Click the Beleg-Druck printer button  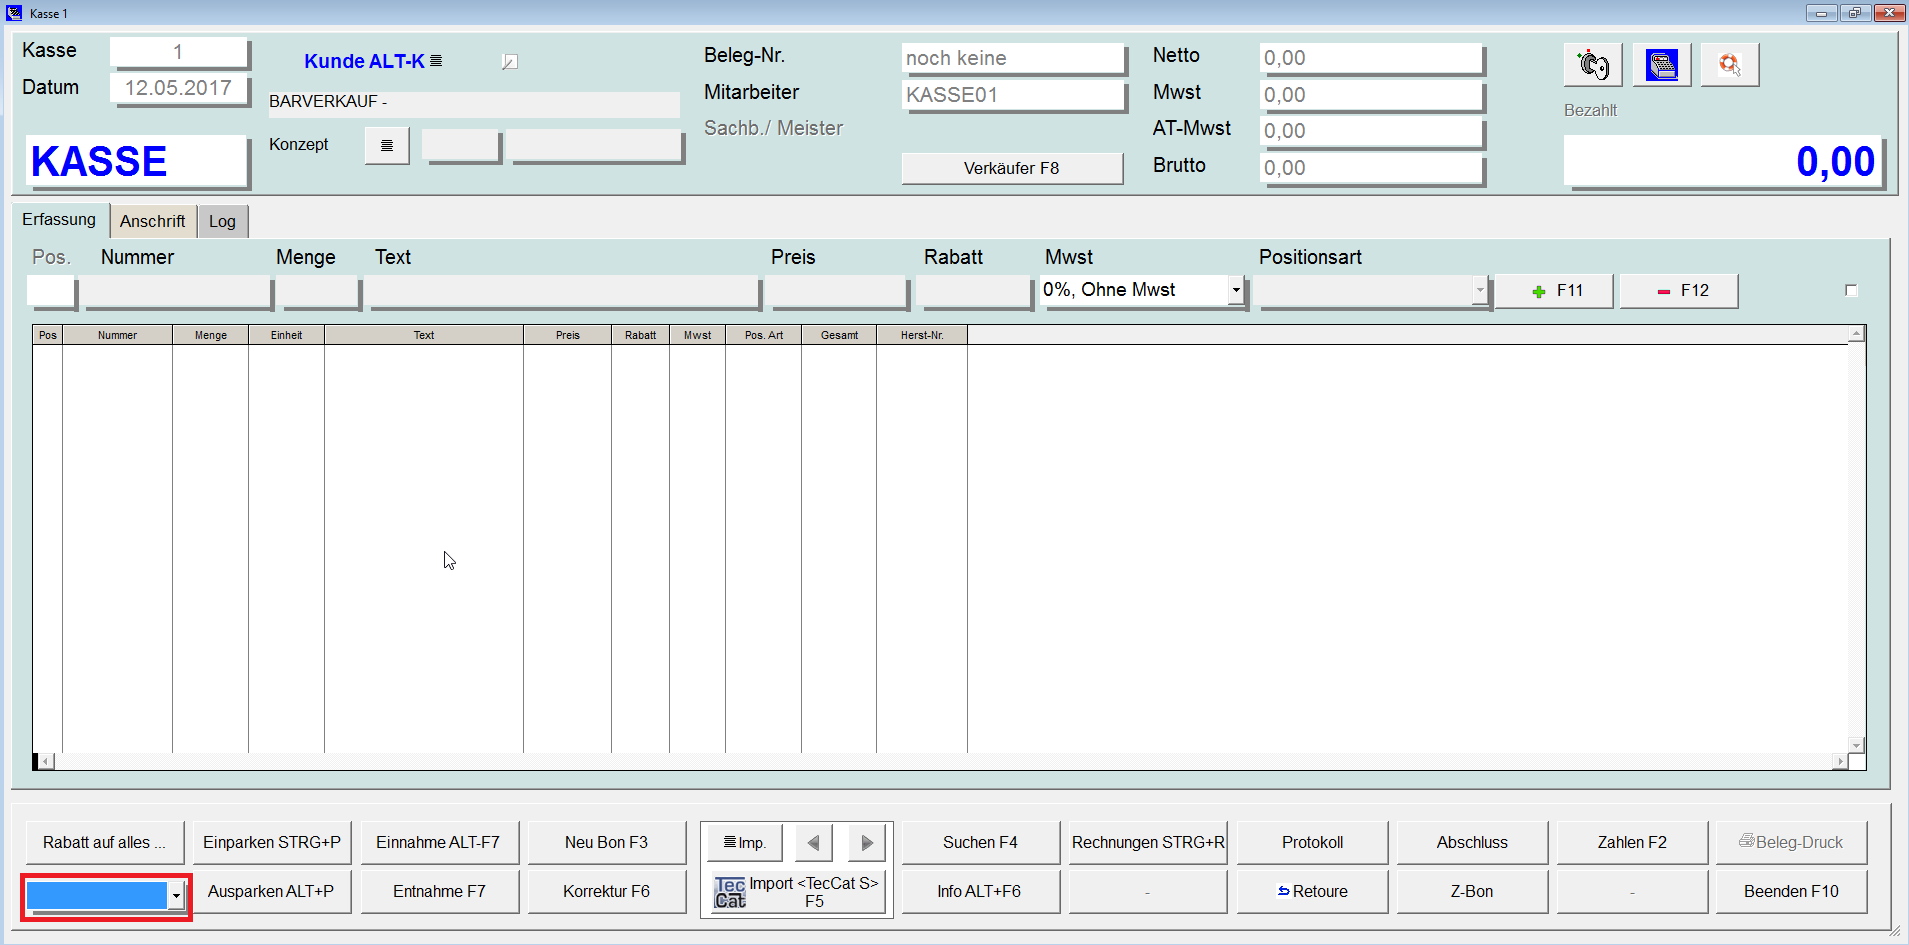(x=1791, y=843)
